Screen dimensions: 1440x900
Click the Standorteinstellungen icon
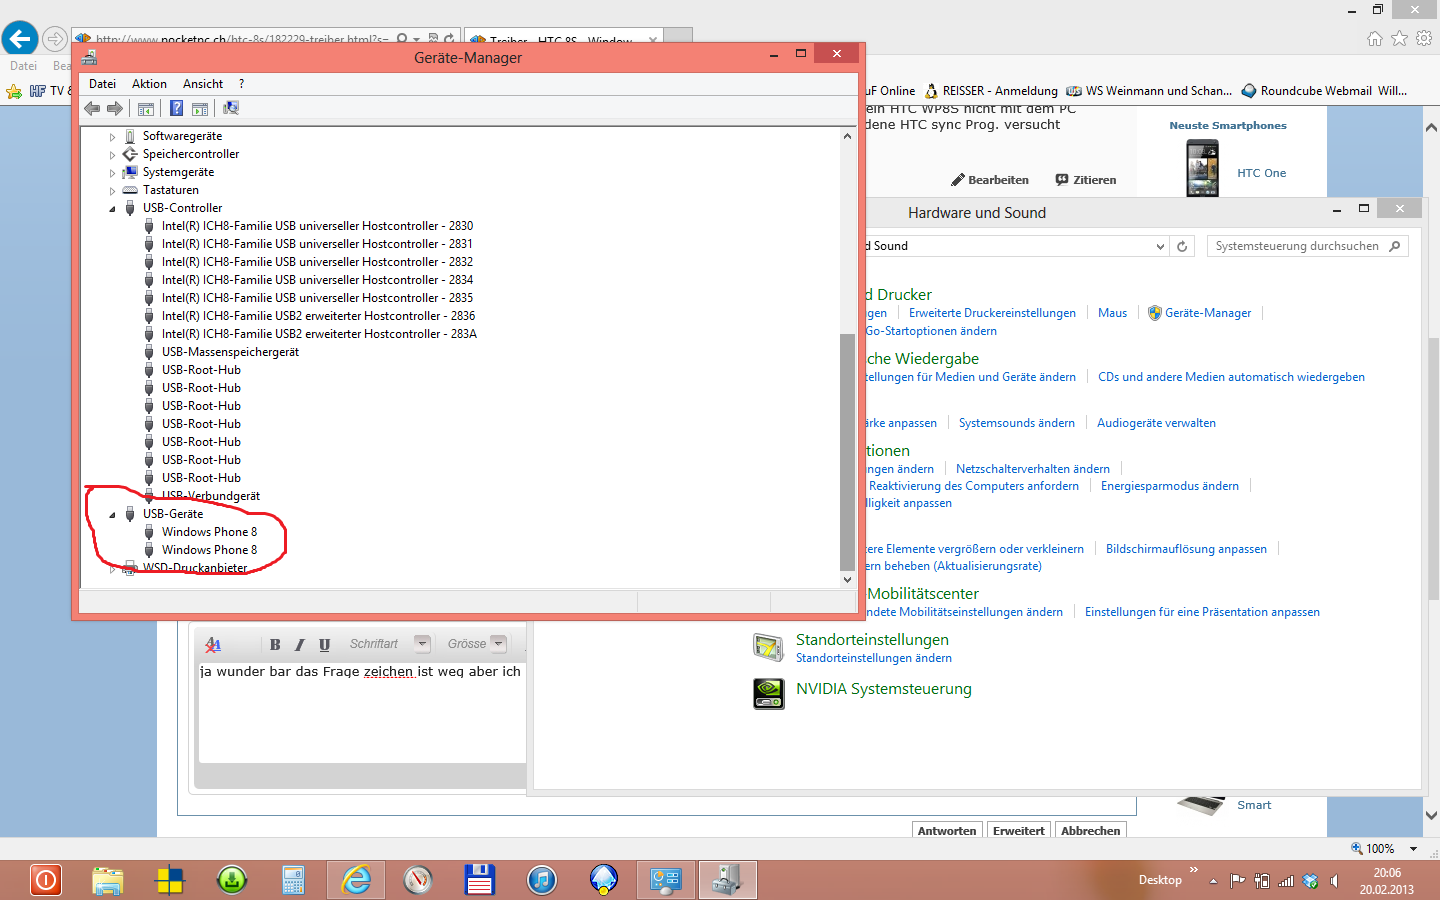coord(769,648)
